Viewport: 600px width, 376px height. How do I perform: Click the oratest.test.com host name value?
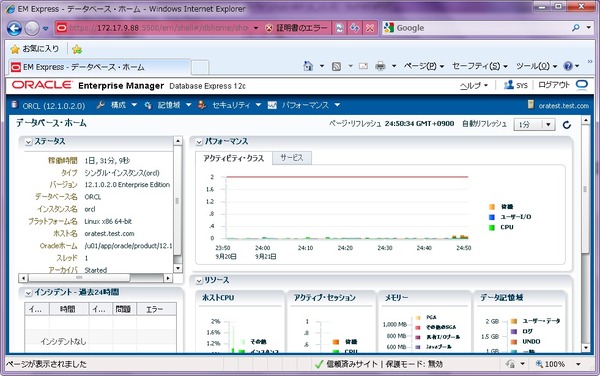(x=109, y=233)
